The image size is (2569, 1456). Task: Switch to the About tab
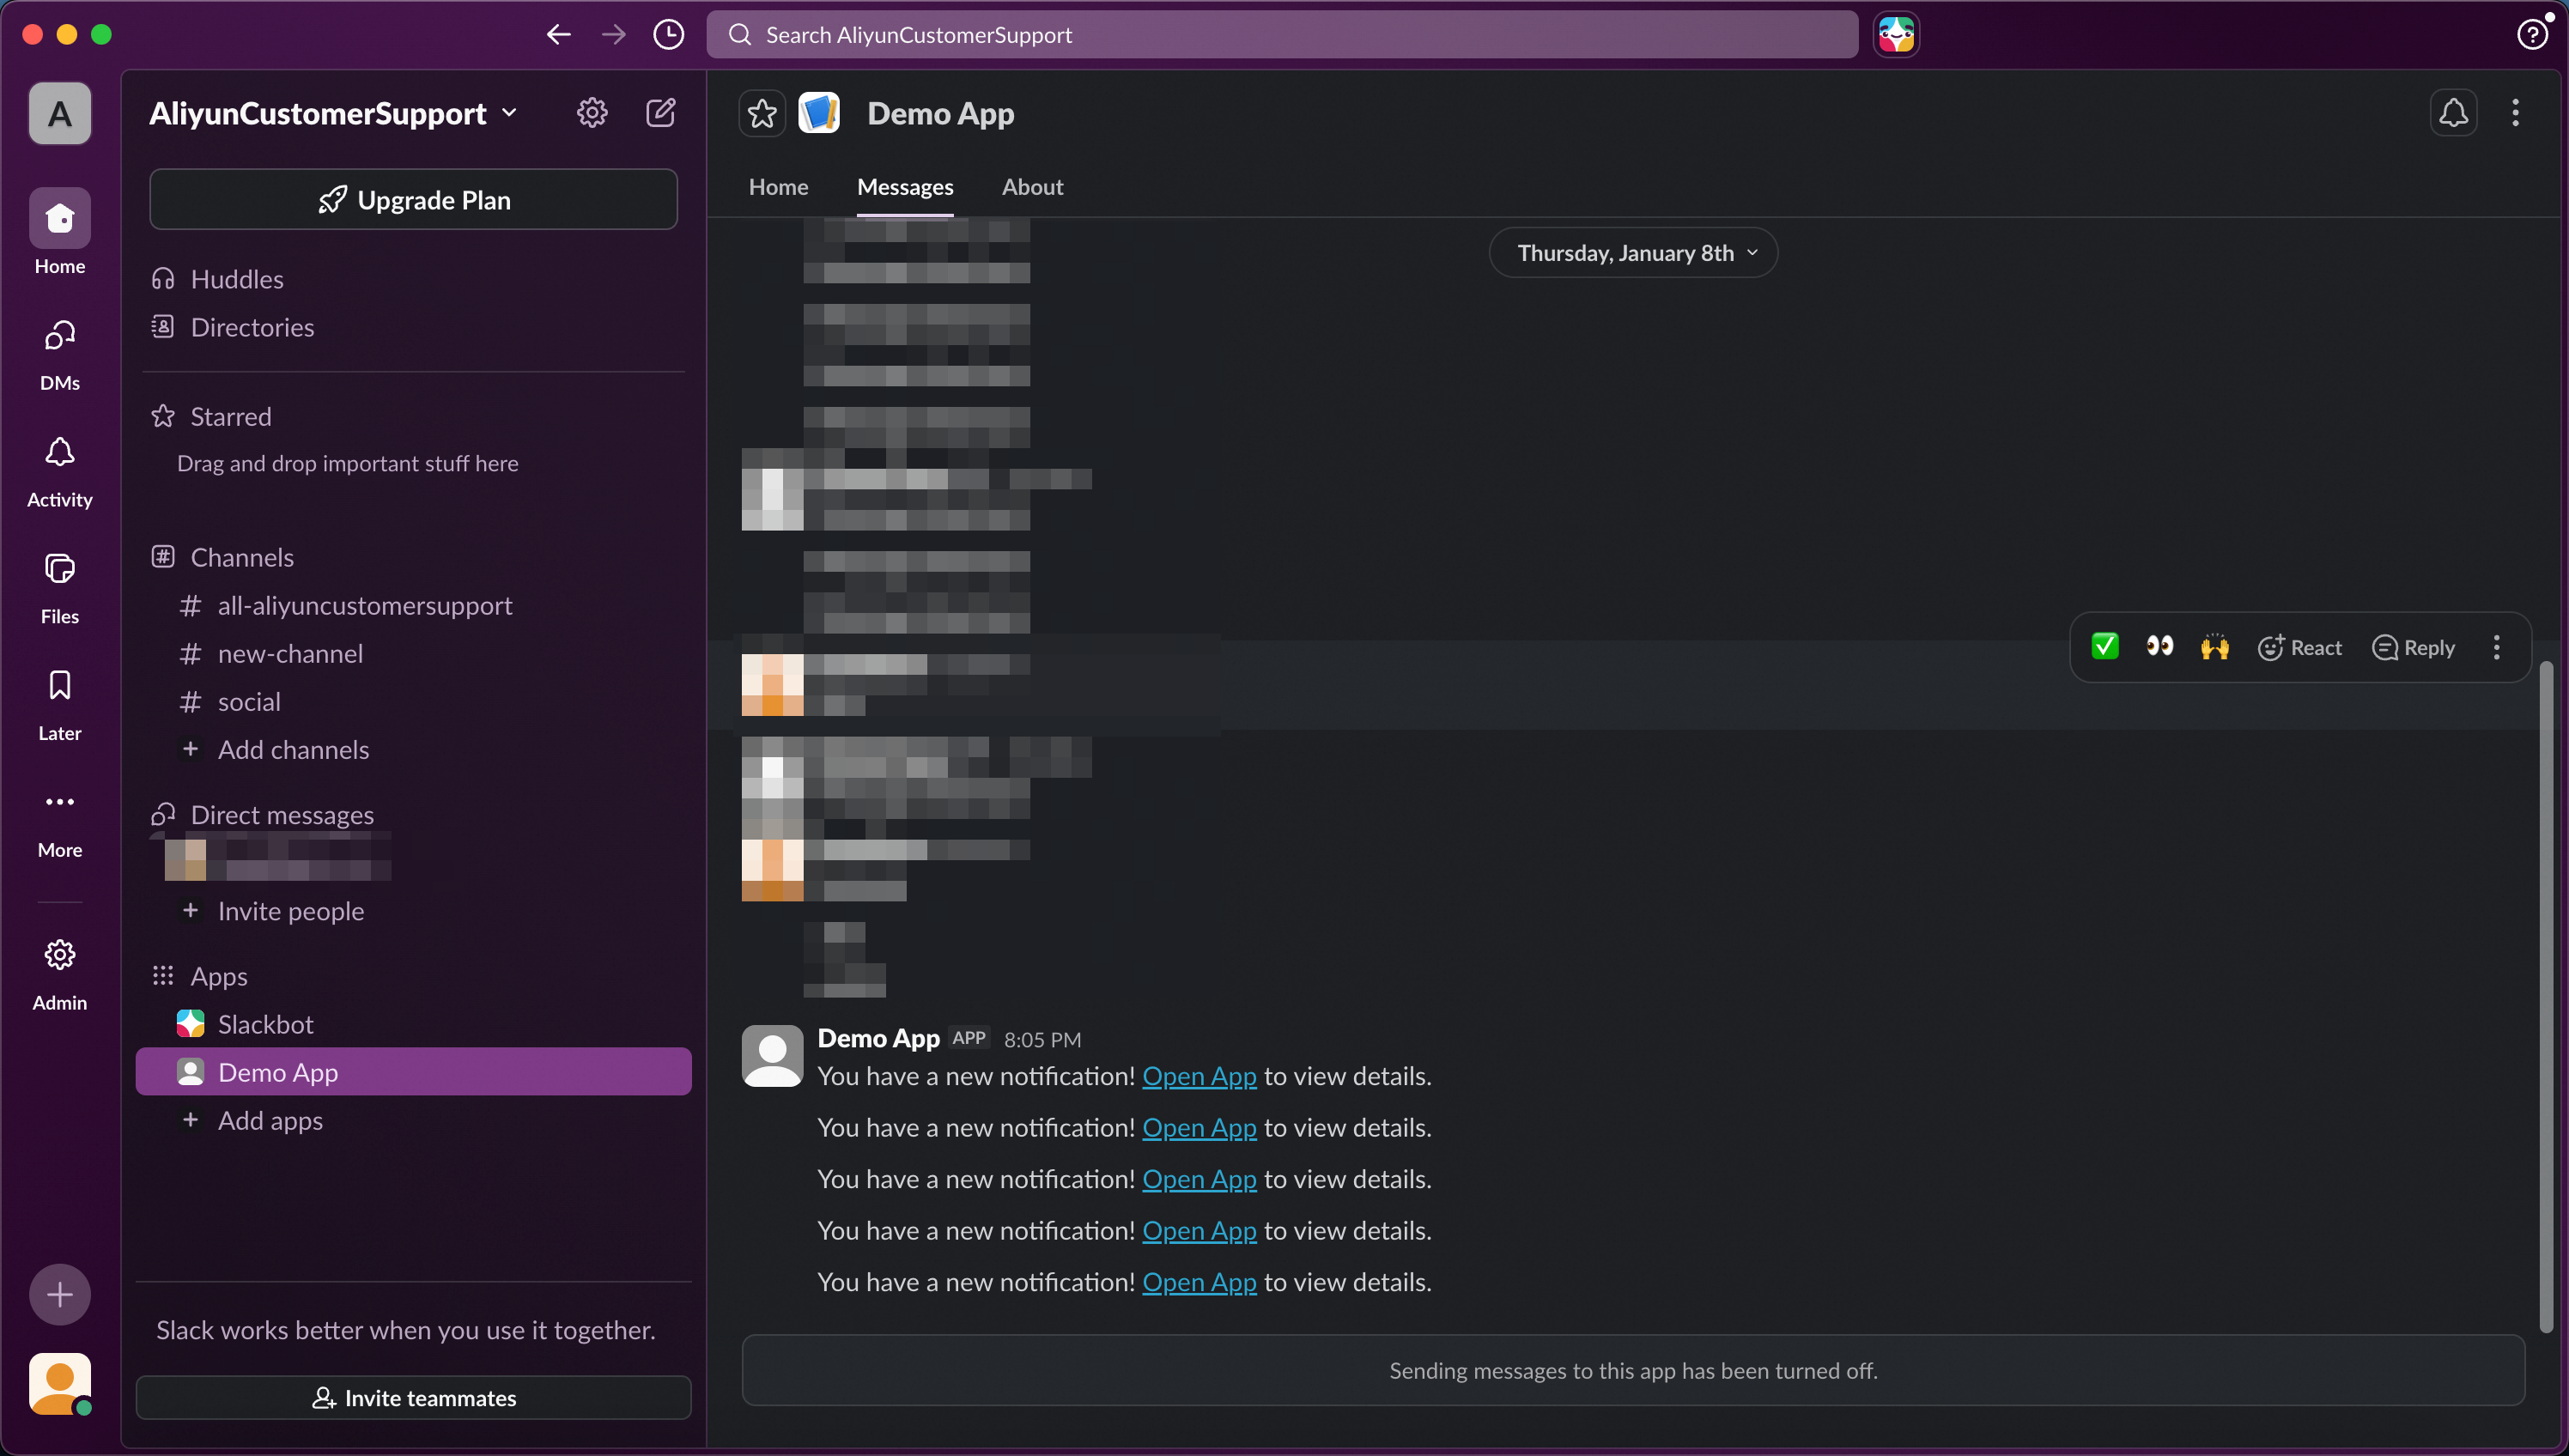pos(1032,187)
